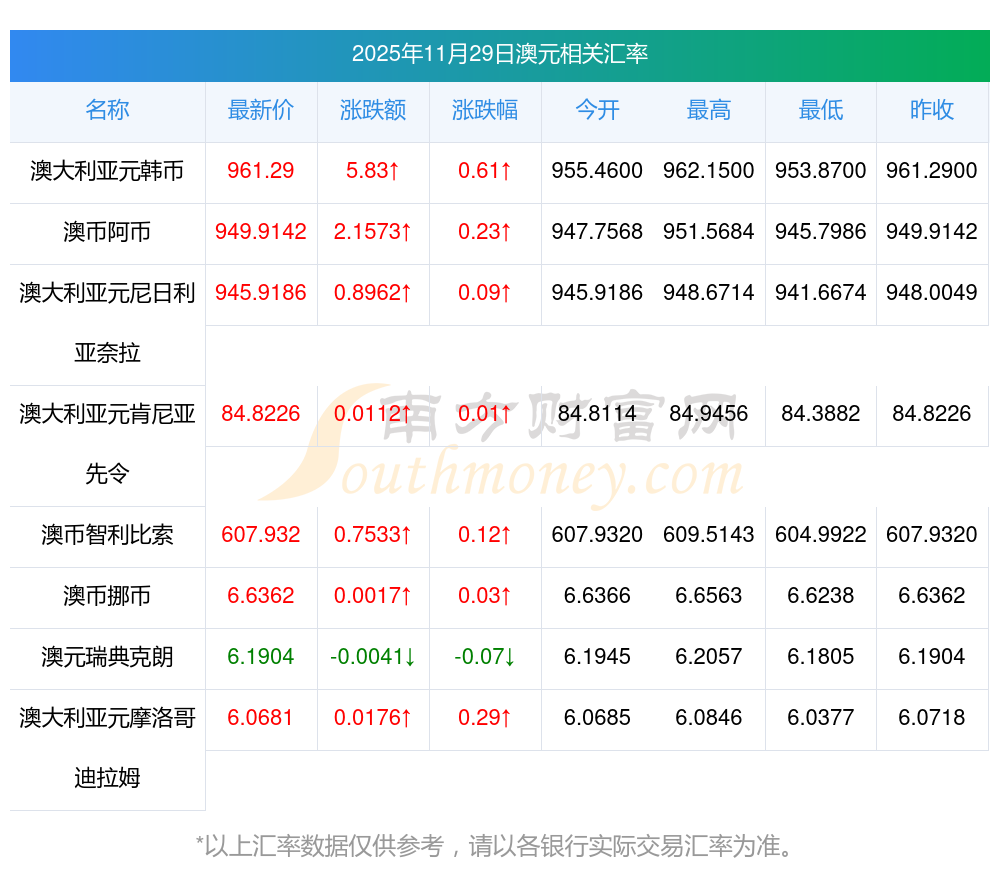
Task: Click the 涨跌额 column header
Action: [373, 111]
